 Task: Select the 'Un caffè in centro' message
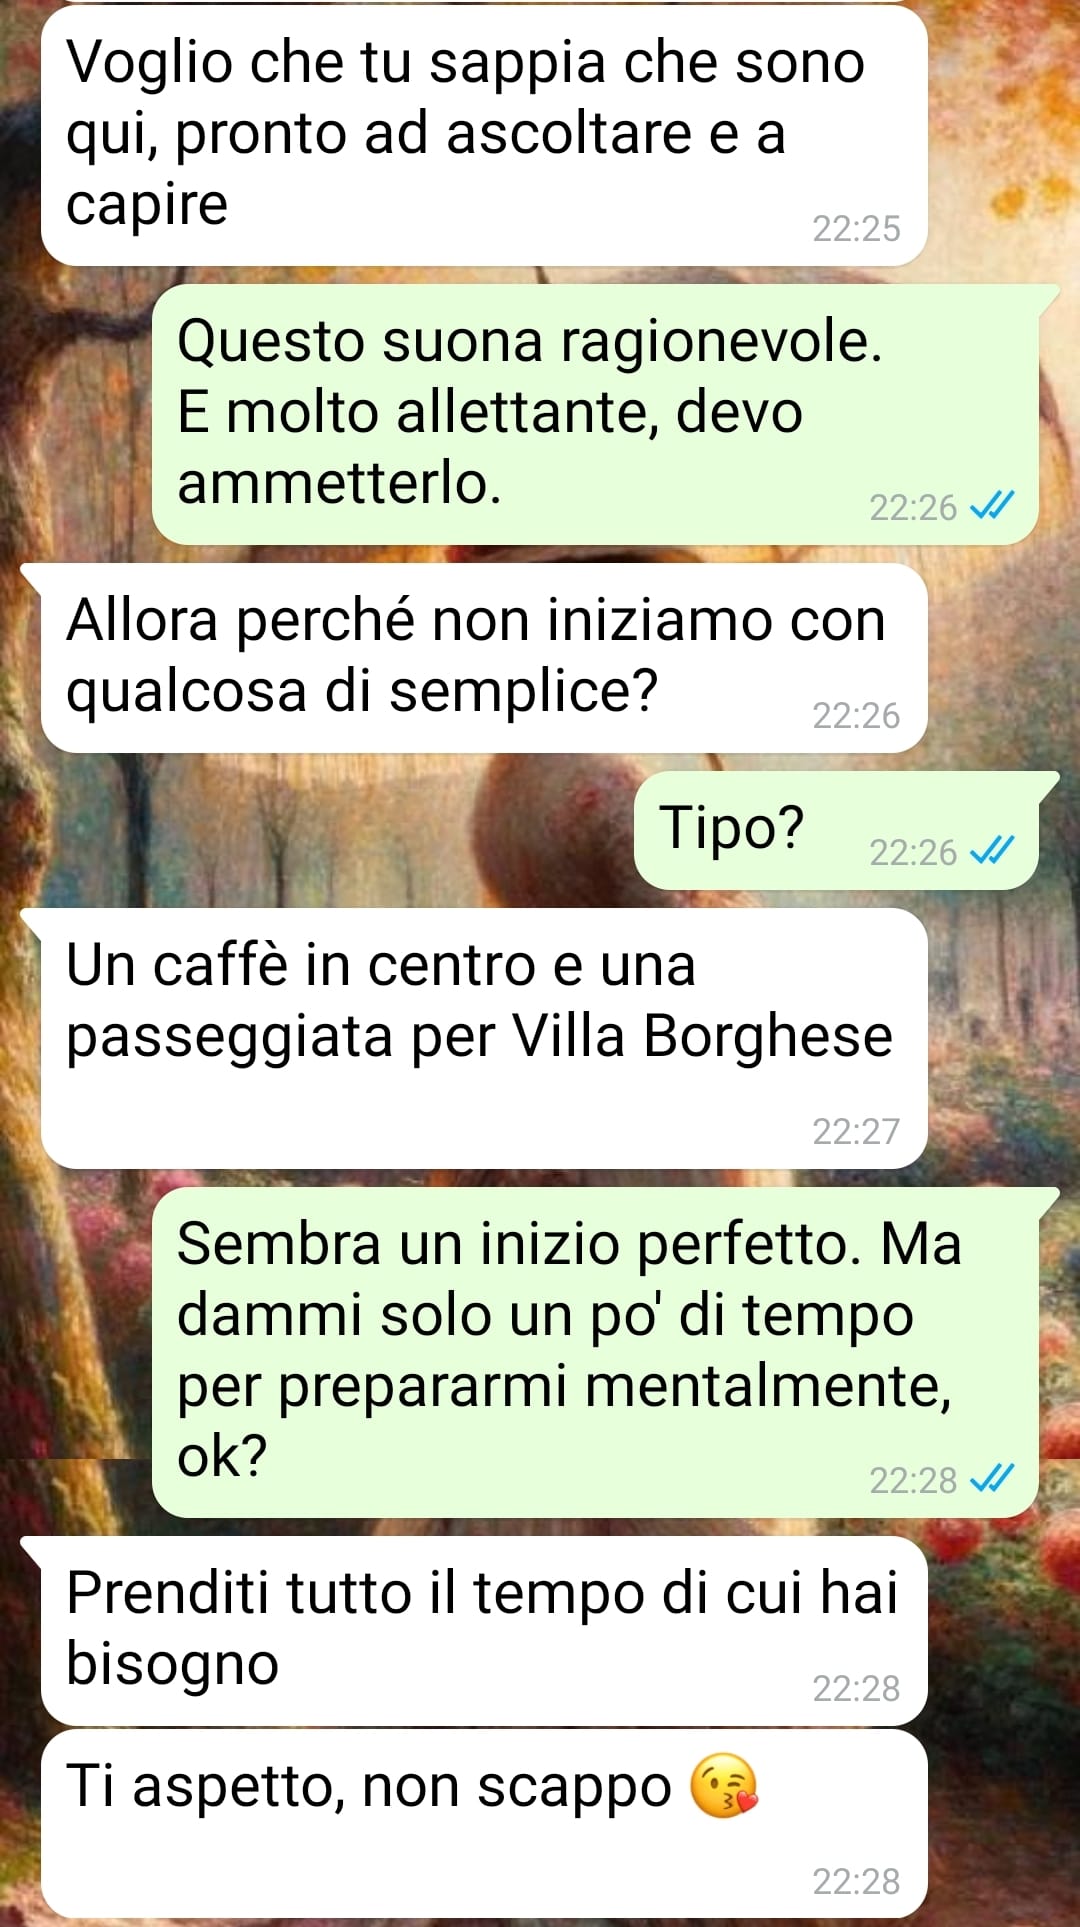(484, 1038)
